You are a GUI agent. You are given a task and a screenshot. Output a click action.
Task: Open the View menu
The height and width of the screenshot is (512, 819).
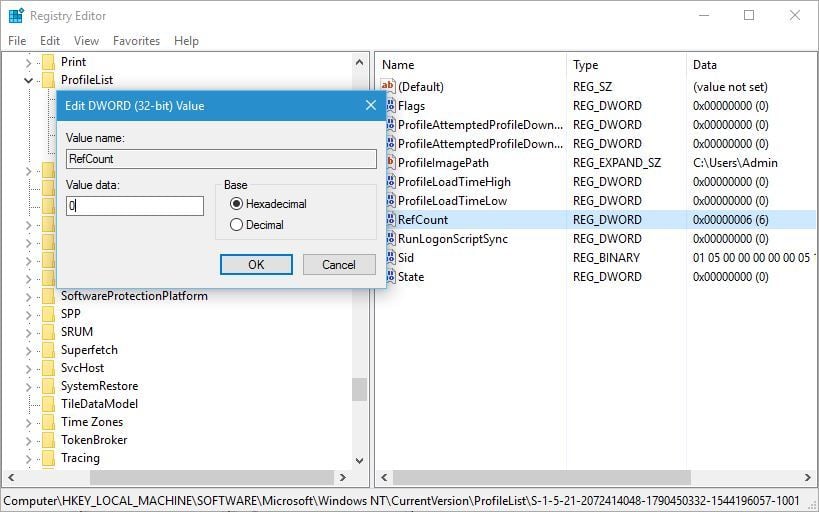tap(86, 41)
